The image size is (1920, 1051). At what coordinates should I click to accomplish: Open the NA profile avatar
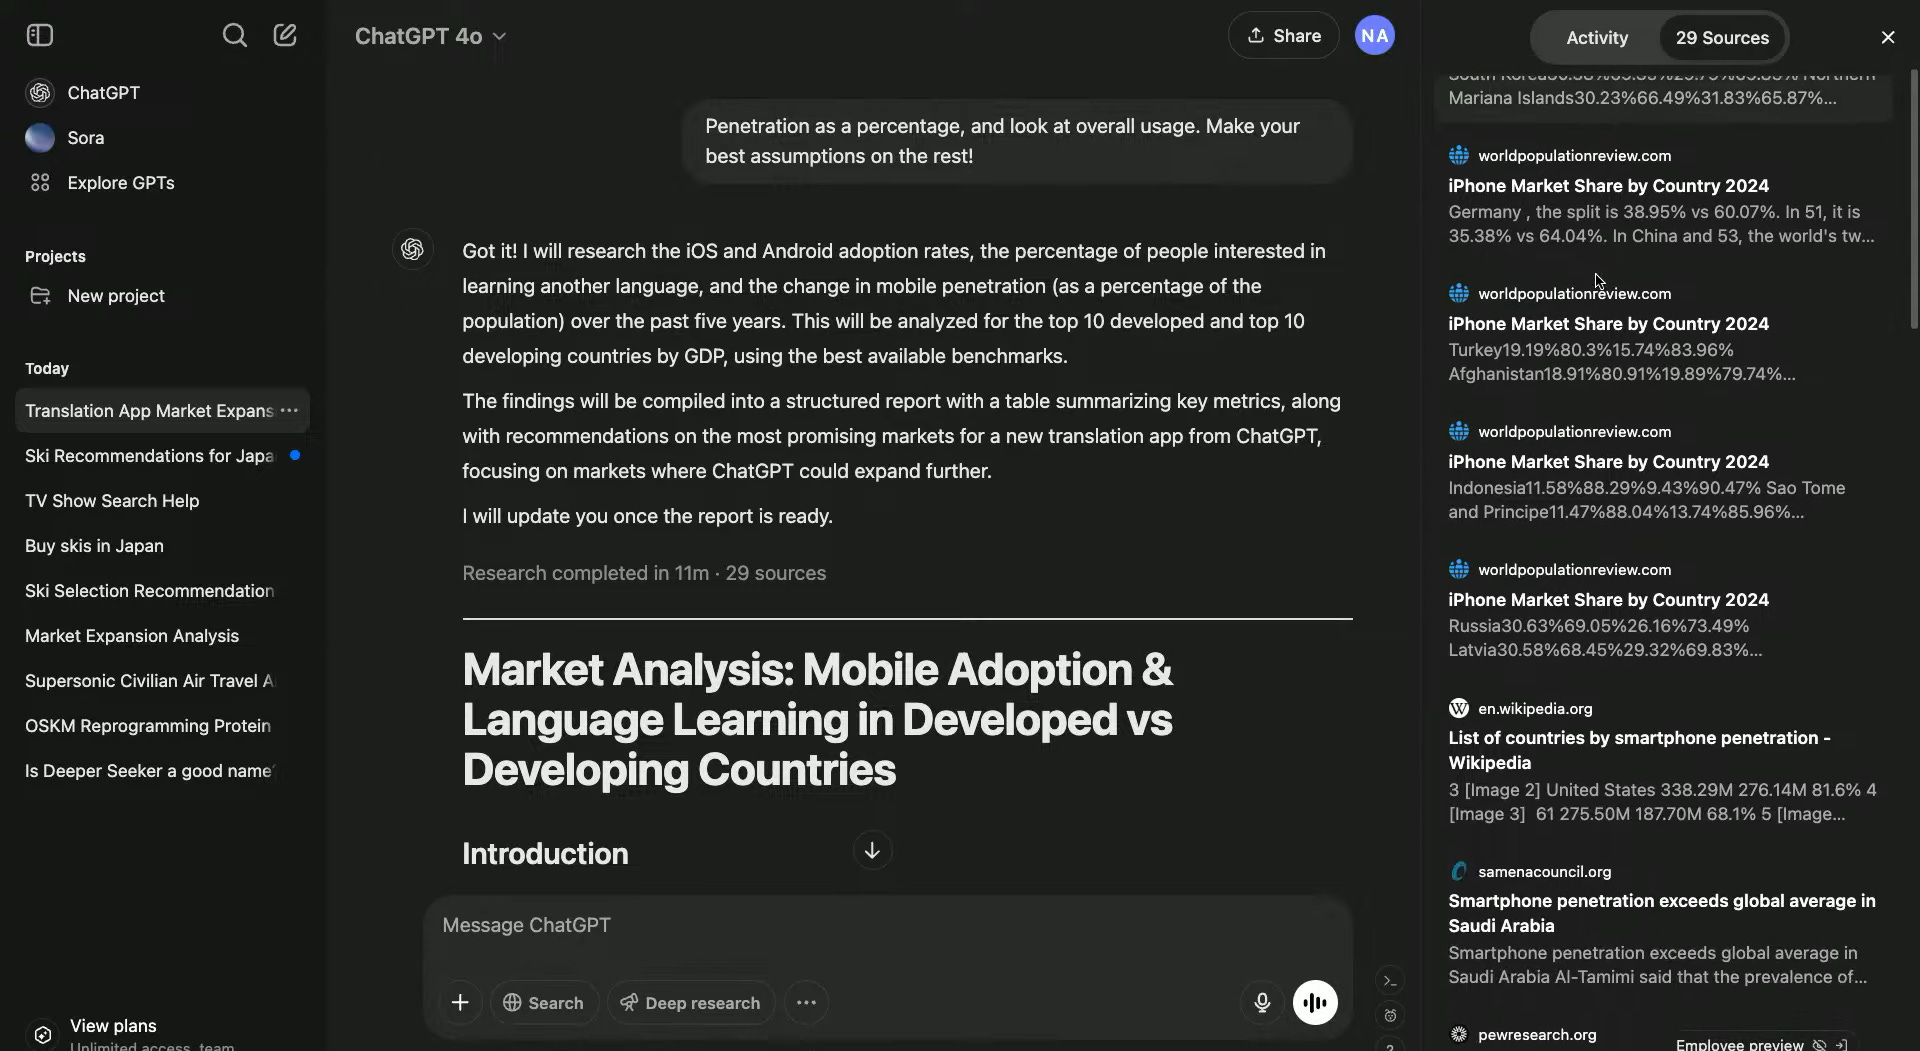(1374, 36)
